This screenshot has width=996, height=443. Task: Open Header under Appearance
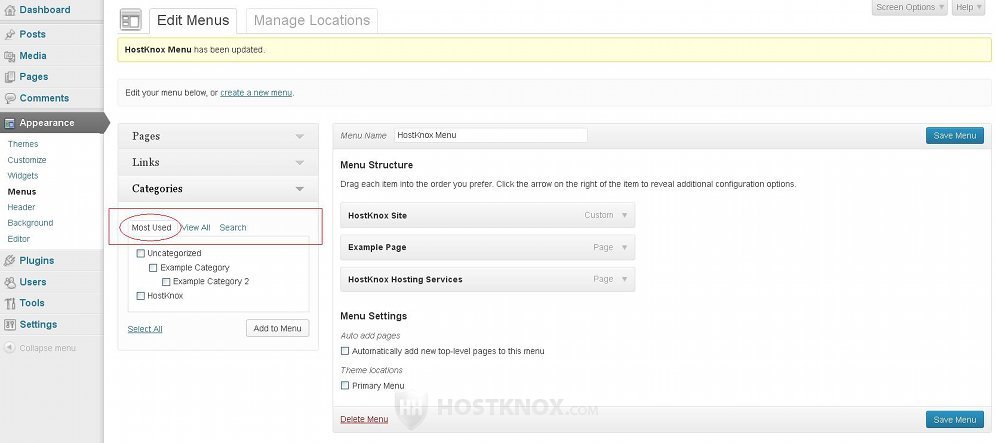click(22, 207)
